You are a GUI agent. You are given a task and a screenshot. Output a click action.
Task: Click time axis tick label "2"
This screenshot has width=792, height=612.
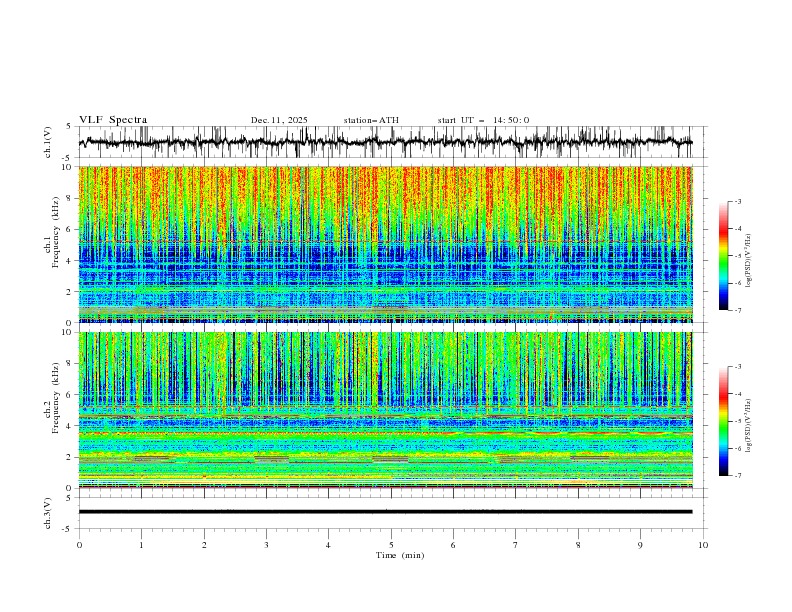(x=204, y=545)
